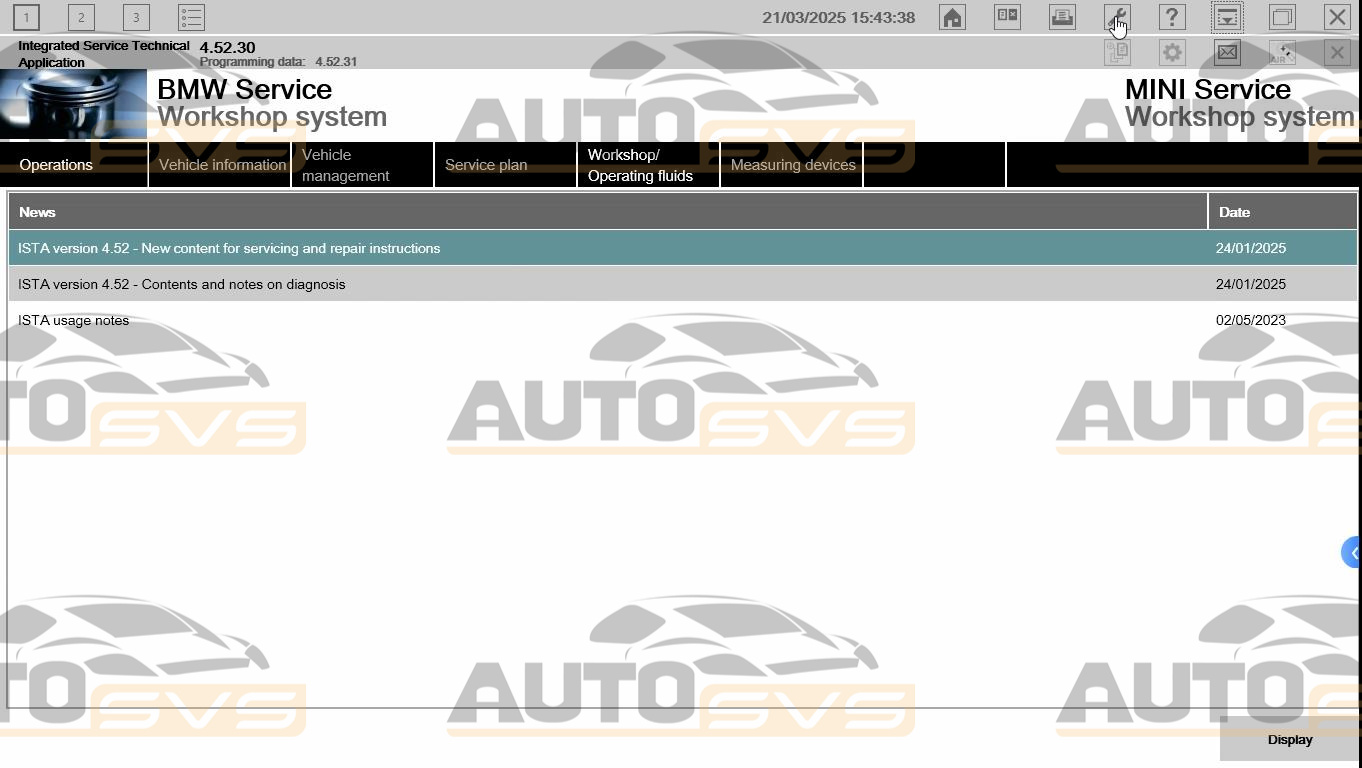The image size is (1362, 768).
Task: Open help via the question mark icon
Action: click(1172, 17)
